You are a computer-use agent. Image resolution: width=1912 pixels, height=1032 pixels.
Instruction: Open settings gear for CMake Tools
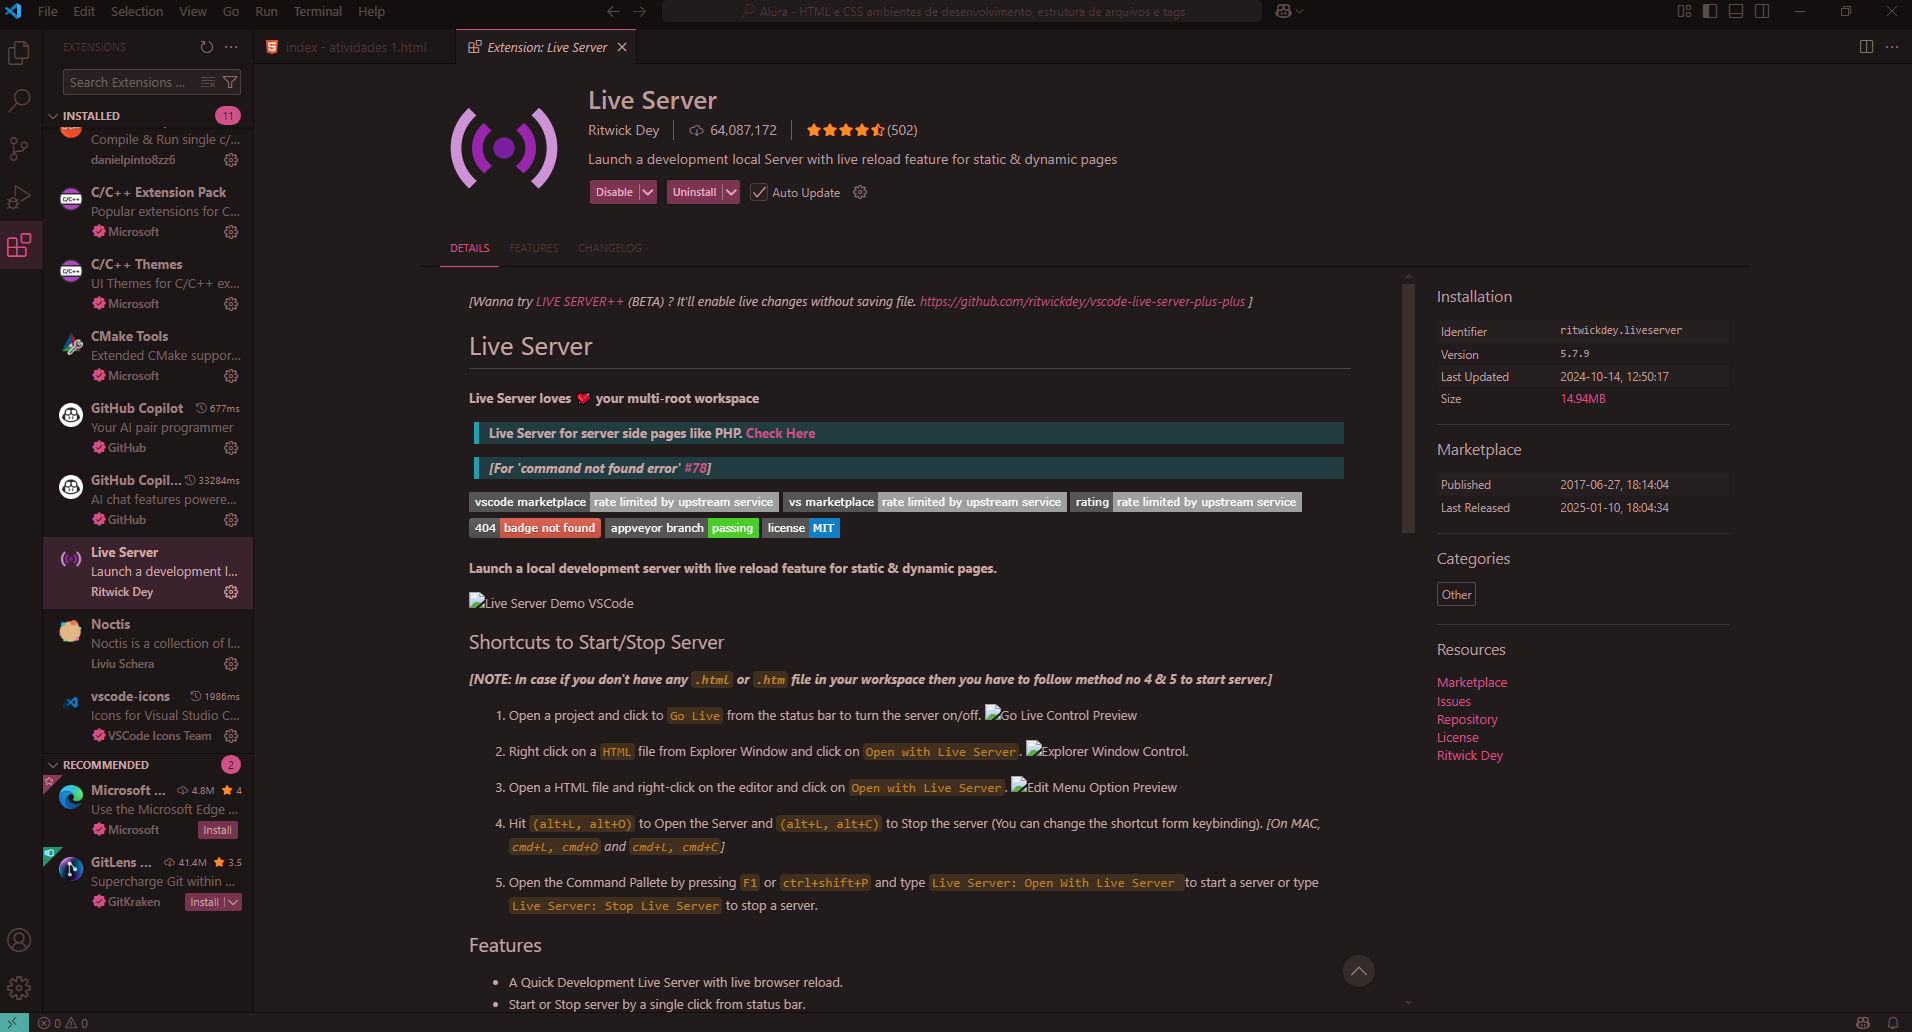[x=231, y=376]
